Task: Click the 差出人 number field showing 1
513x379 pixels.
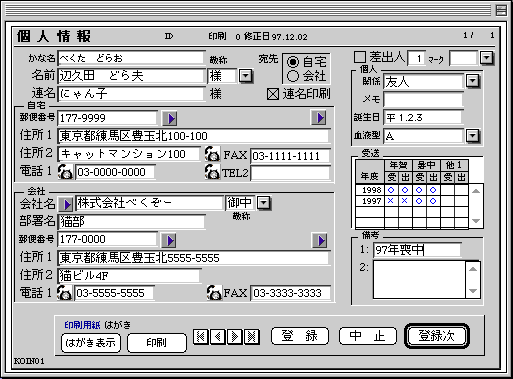Action: pos(416,58)
